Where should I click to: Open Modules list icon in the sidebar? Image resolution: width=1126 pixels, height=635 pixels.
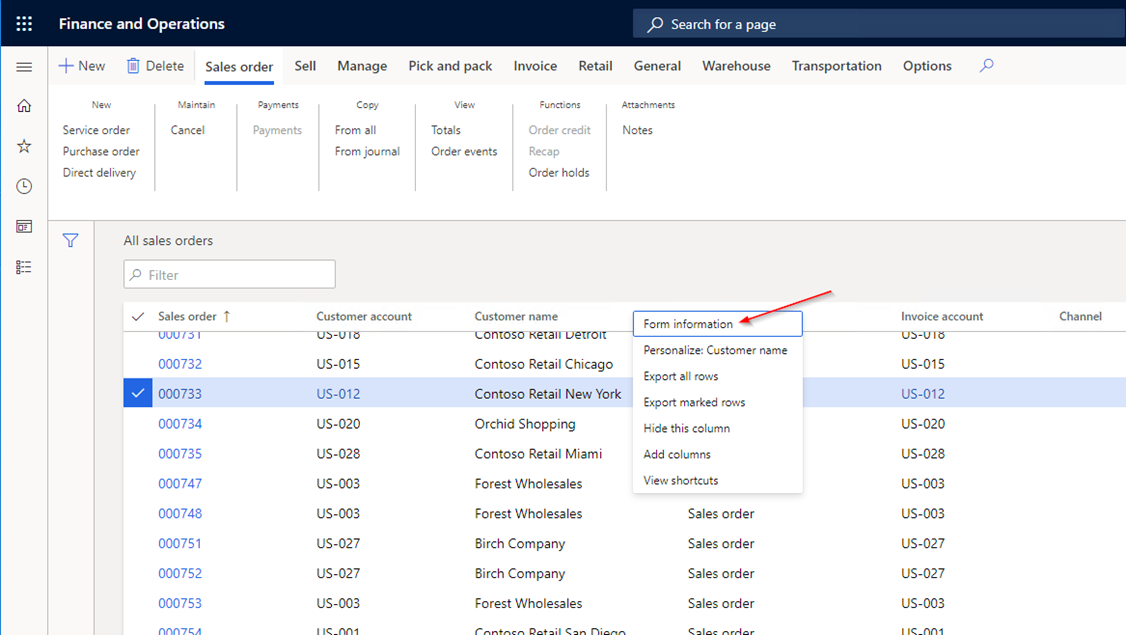pos(24,267)
